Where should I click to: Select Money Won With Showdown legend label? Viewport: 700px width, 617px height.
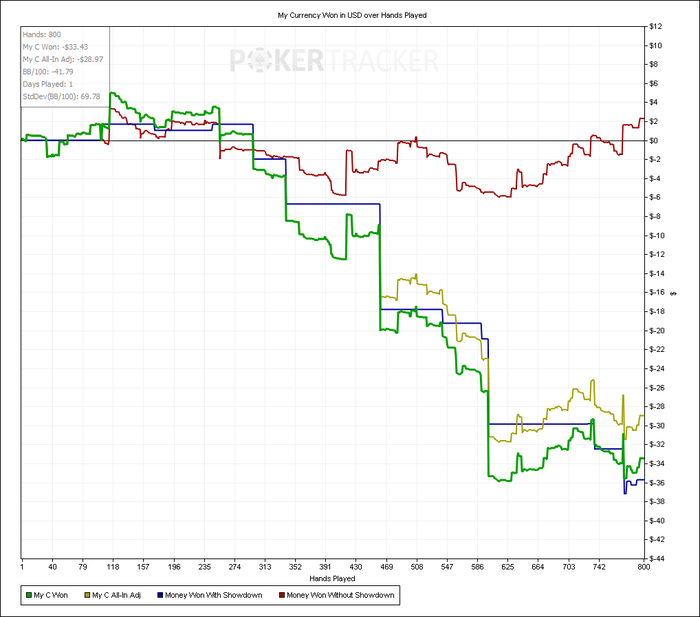point(213,595)
